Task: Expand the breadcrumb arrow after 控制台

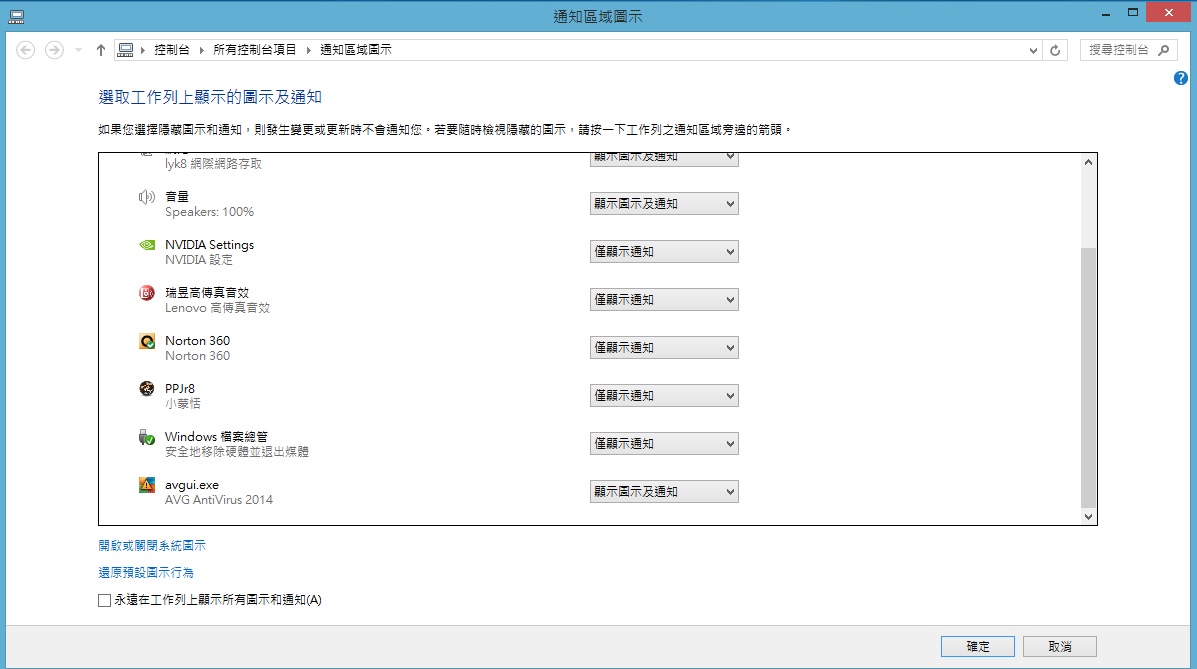Action: point(202,50)
